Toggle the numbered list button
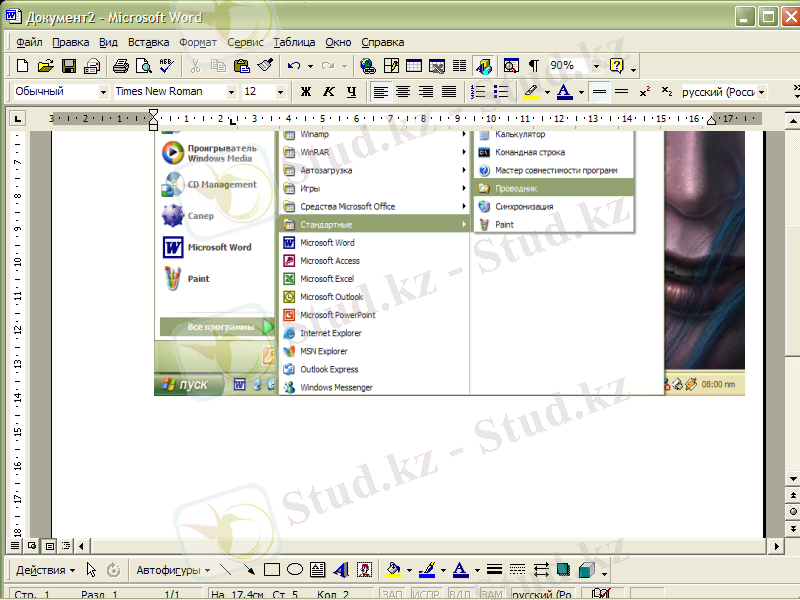800x600 pixels. [x=478, y=92]
